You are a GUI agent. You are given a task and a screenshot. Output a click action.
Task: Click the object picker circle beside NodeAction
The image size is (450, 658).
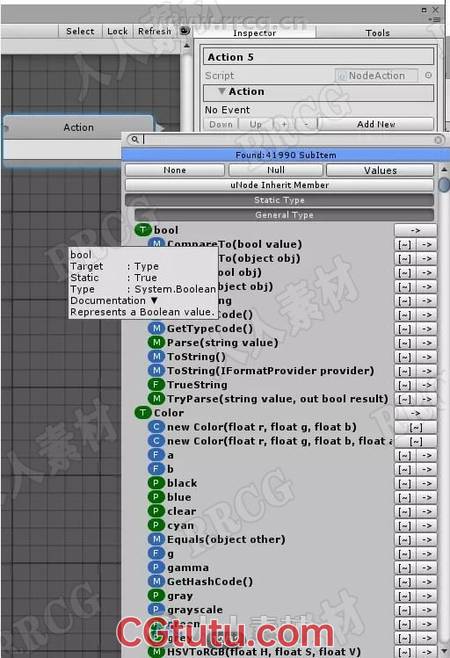coord(428,75)
